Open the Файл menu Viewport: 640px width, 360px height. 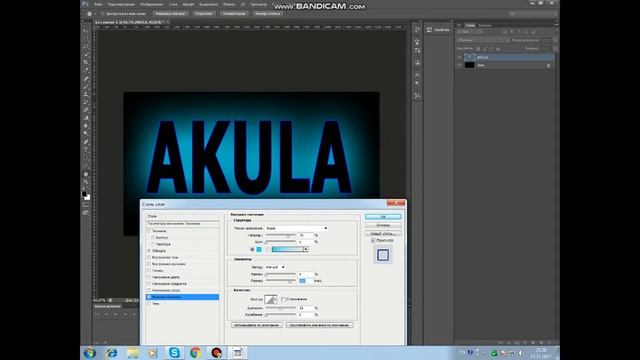tap(98, 4)
